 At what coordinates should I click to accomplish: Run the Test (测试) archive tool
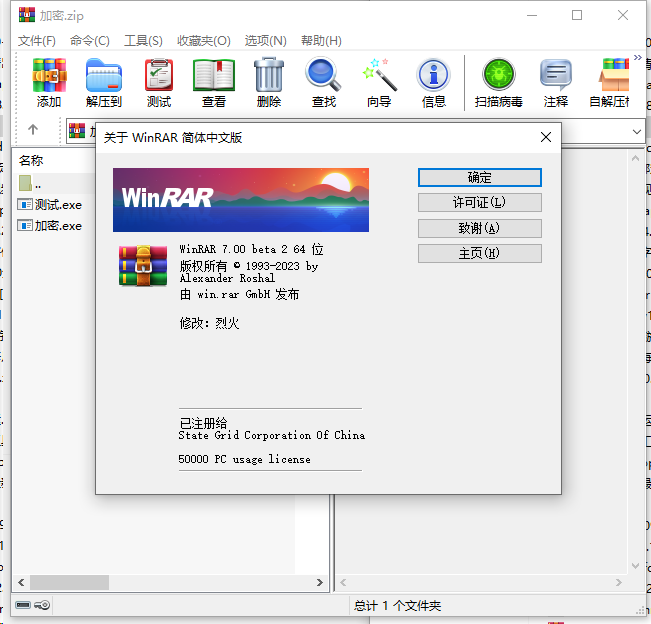159,82
